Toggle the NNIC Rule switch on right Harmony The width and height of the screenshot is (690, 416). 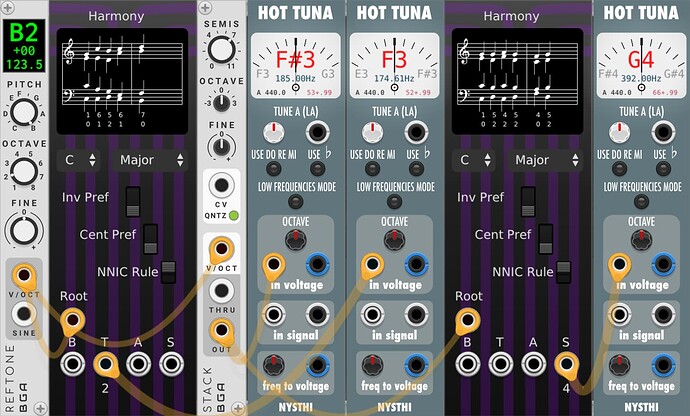pyautogui.click(x=563, y=272)
